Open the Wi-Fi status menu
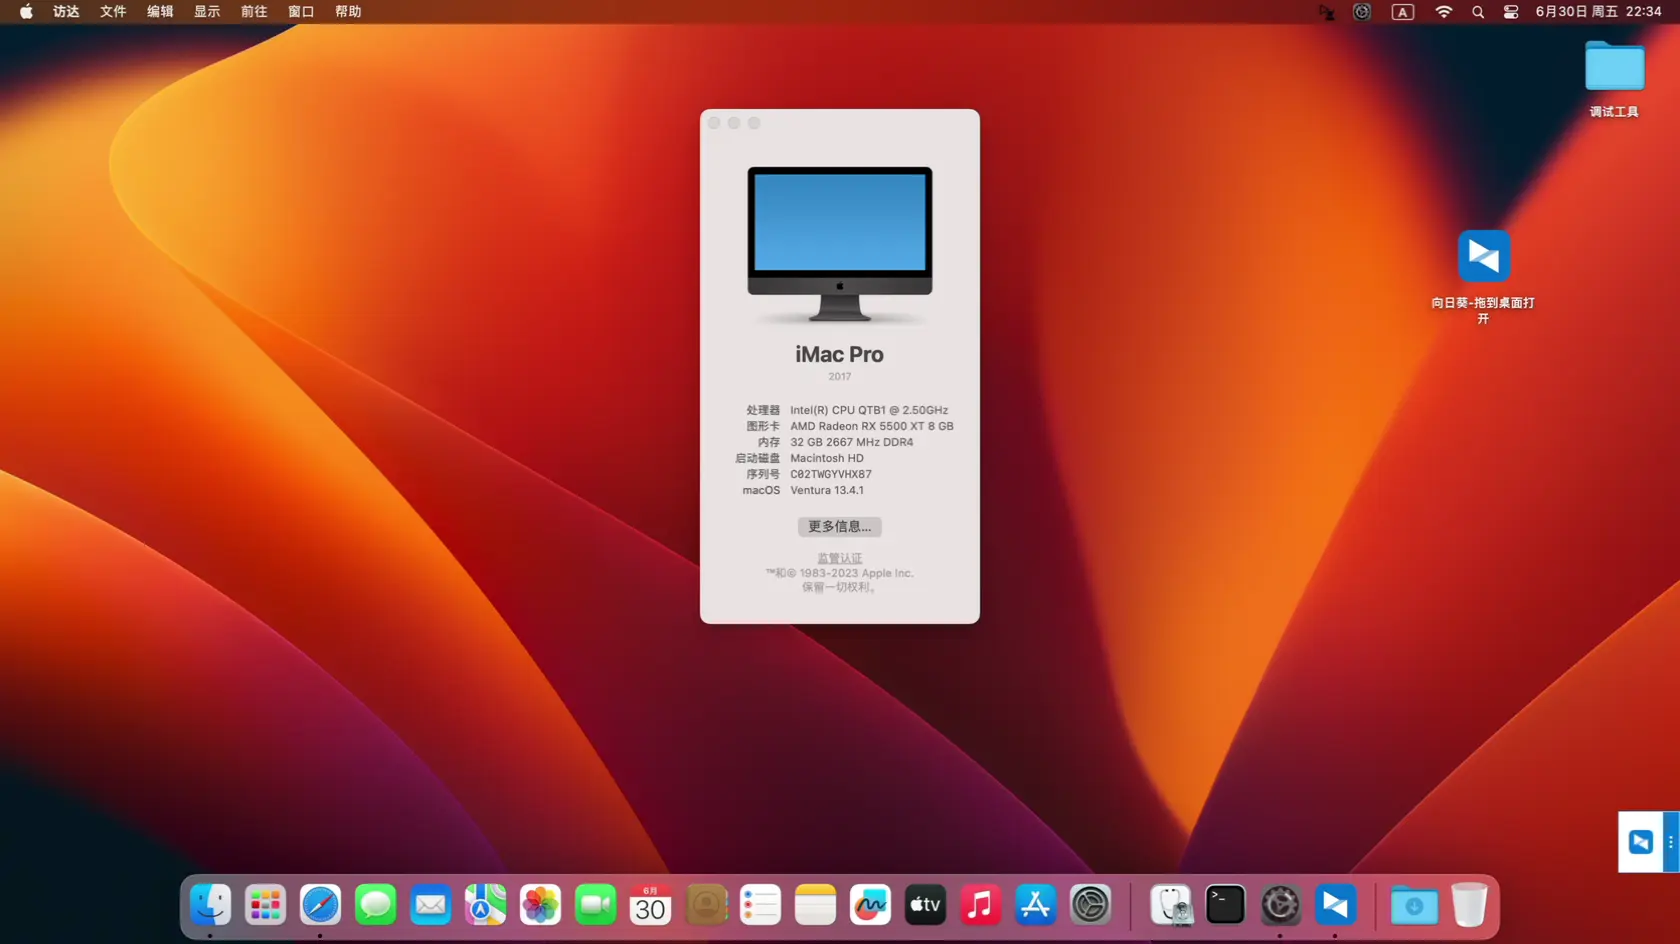 tap(1443, 12)
